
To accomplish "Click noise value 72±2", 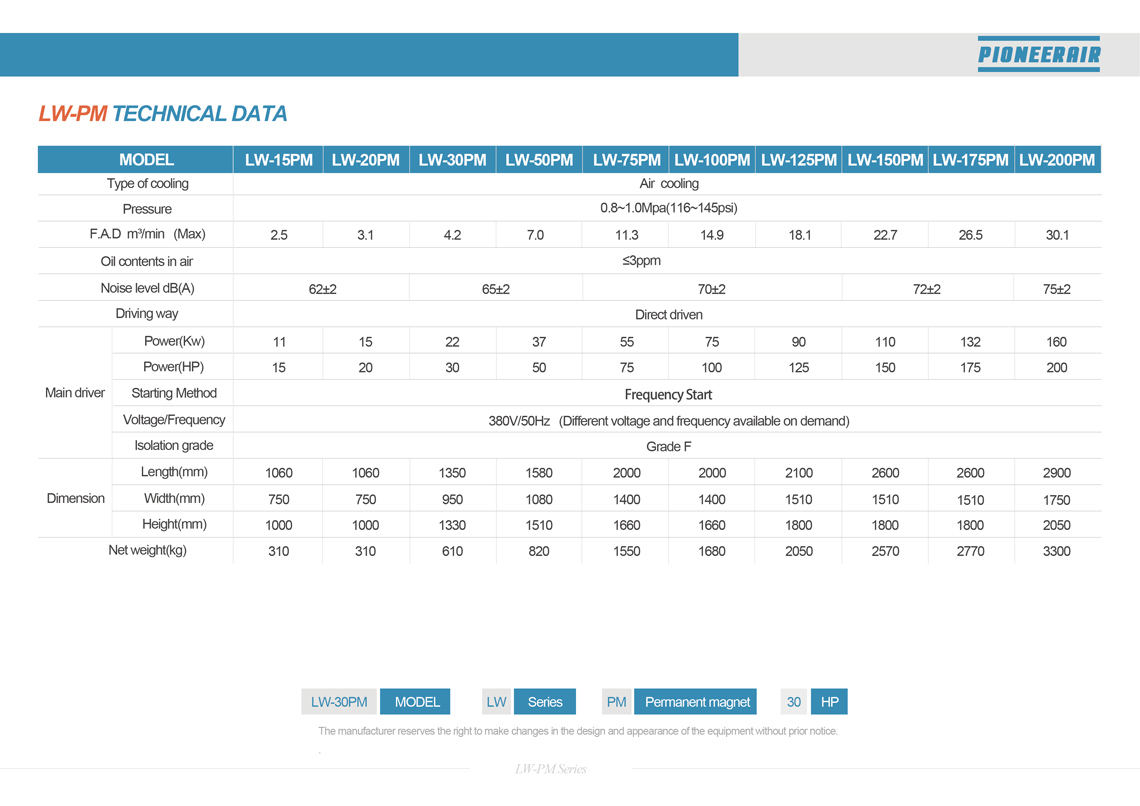I will click(x=926, y=289).
